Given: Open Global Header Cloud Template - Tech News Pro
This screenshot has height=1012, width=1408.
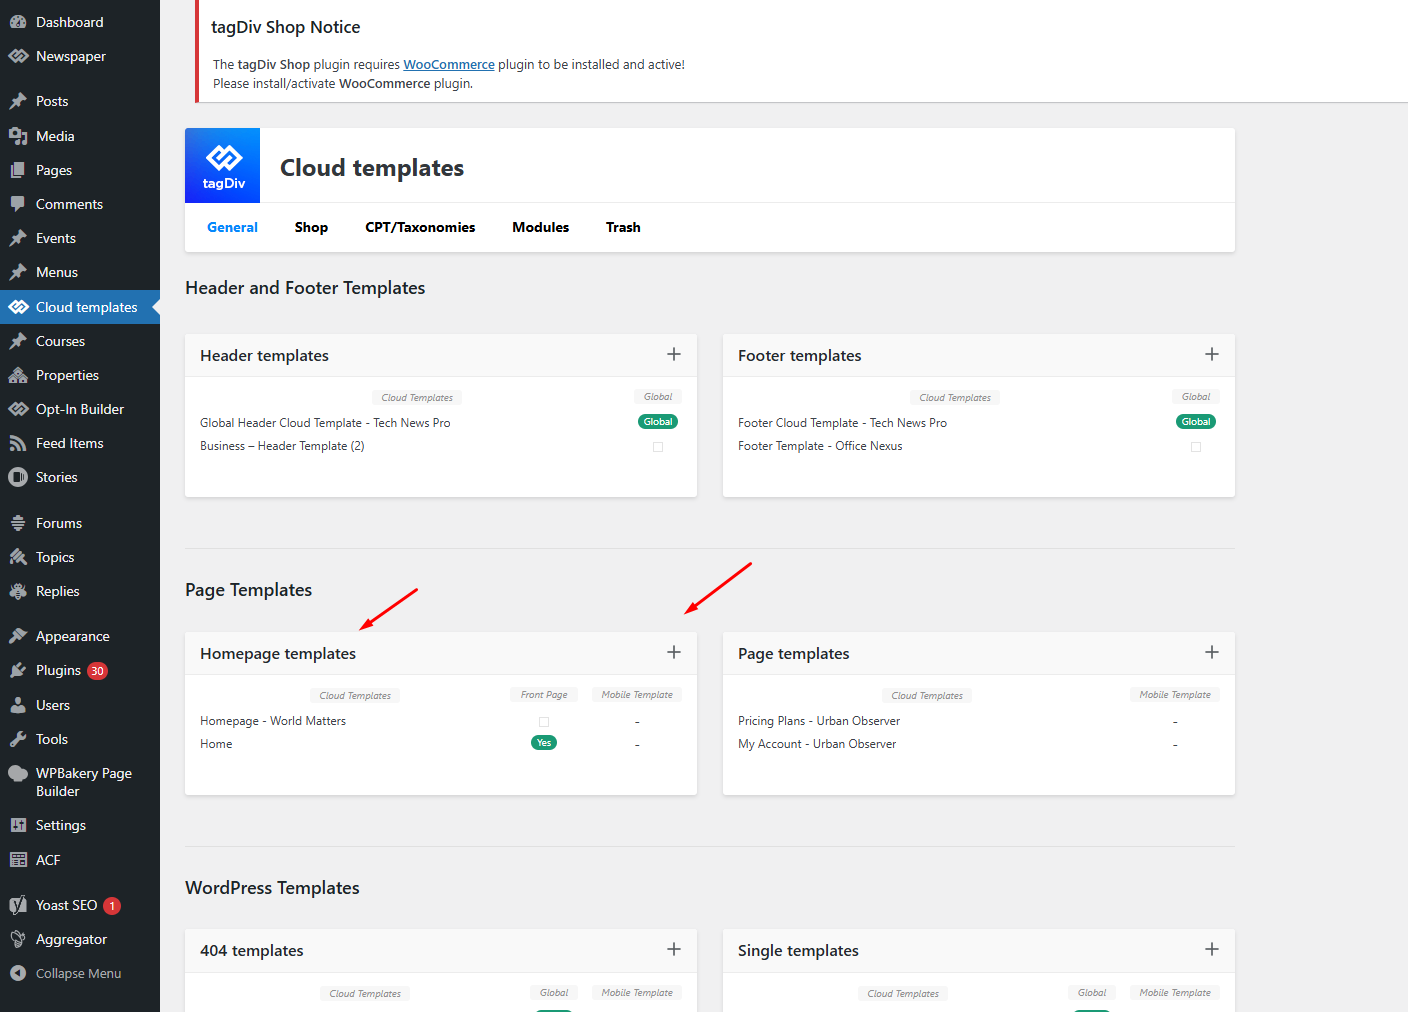Looking at the screenshot, I should tap(325, 423).
